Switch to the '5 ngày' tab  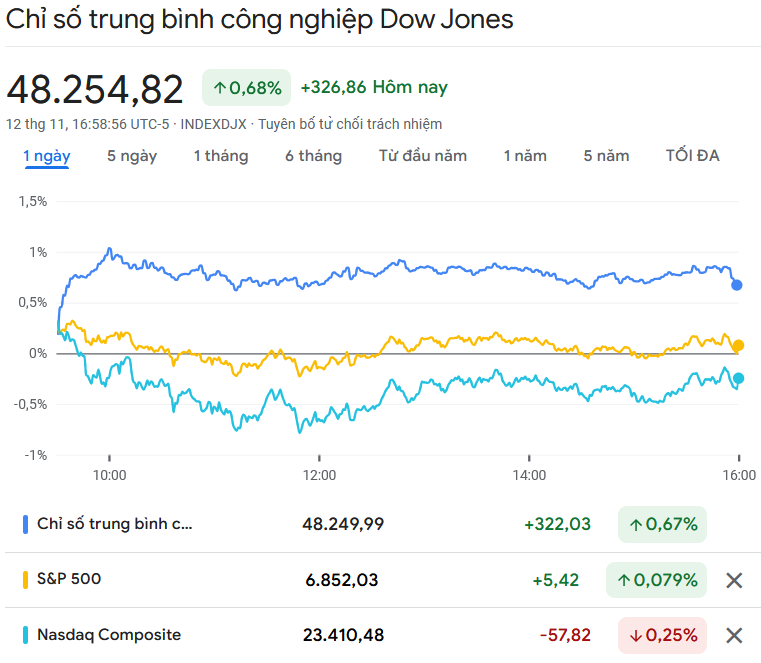click(x=132, y=156)
